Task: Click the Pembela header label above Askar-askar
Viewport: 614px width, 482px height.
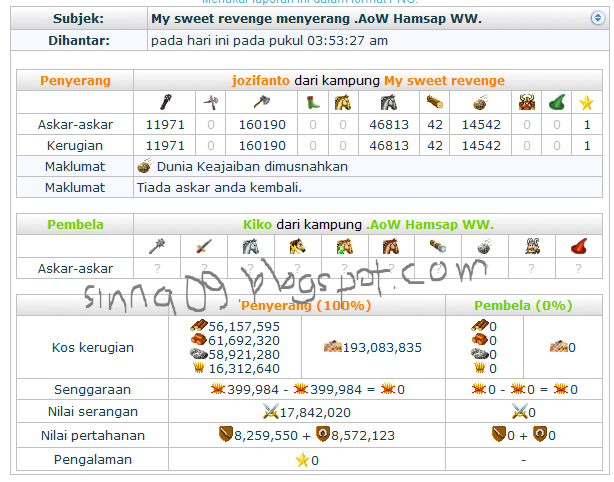Action: coord(75,225)
